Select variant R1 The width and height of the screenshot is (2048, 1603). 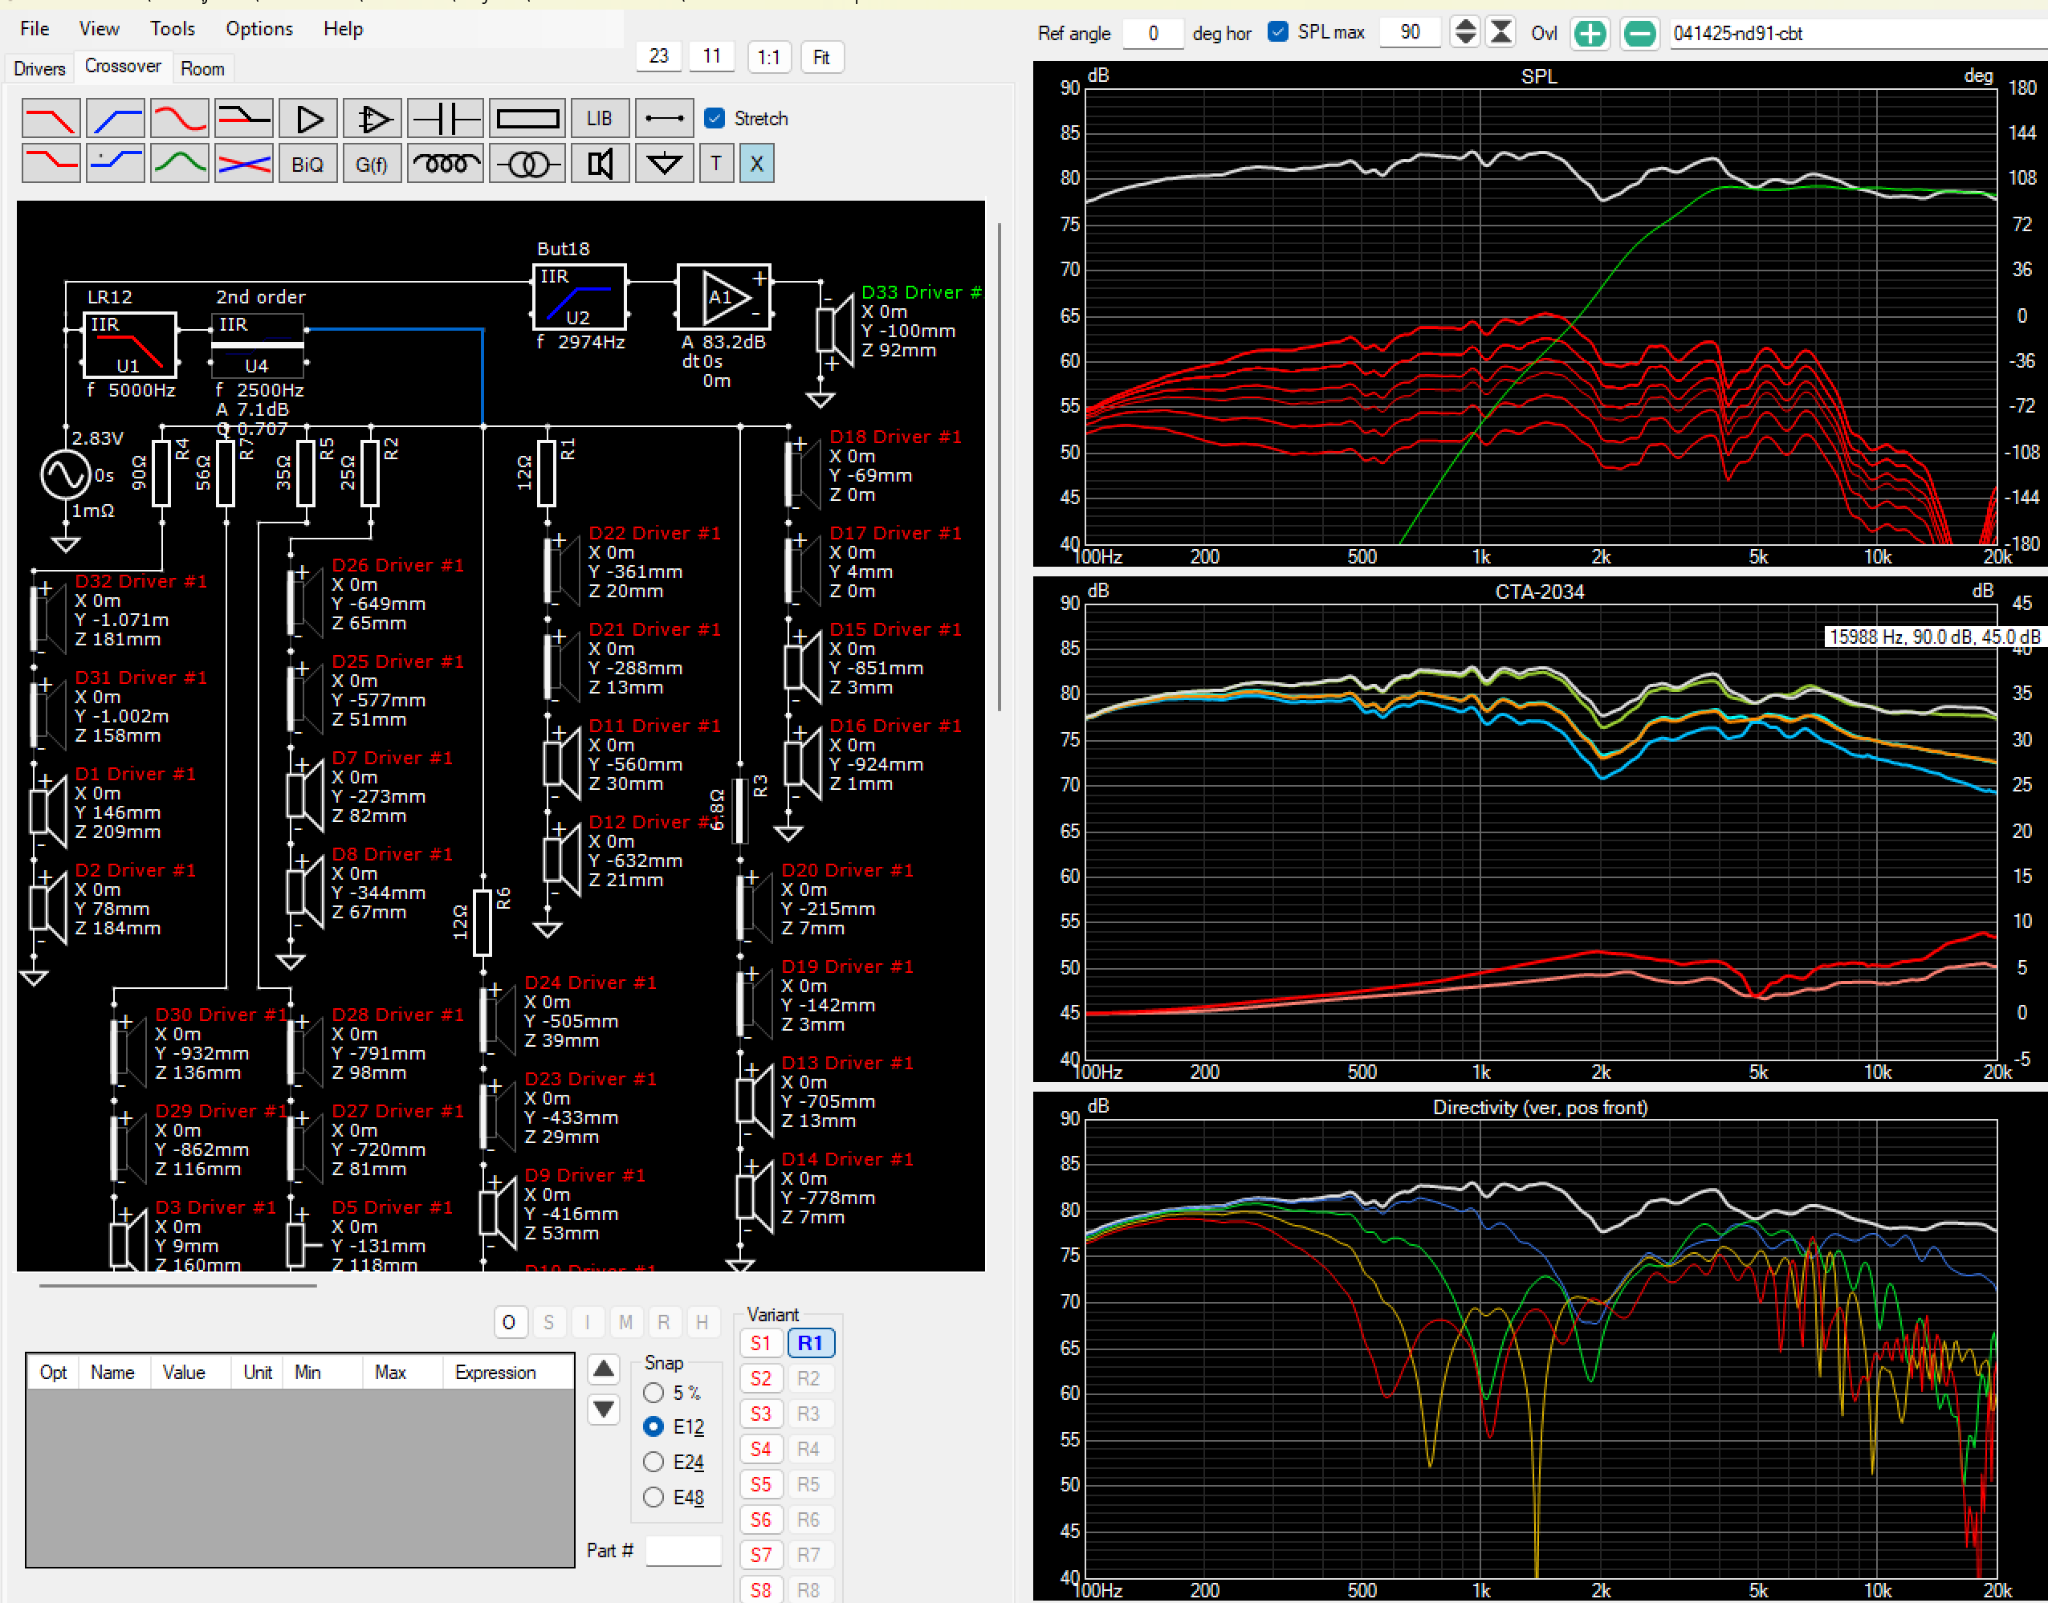point(810,1343)
